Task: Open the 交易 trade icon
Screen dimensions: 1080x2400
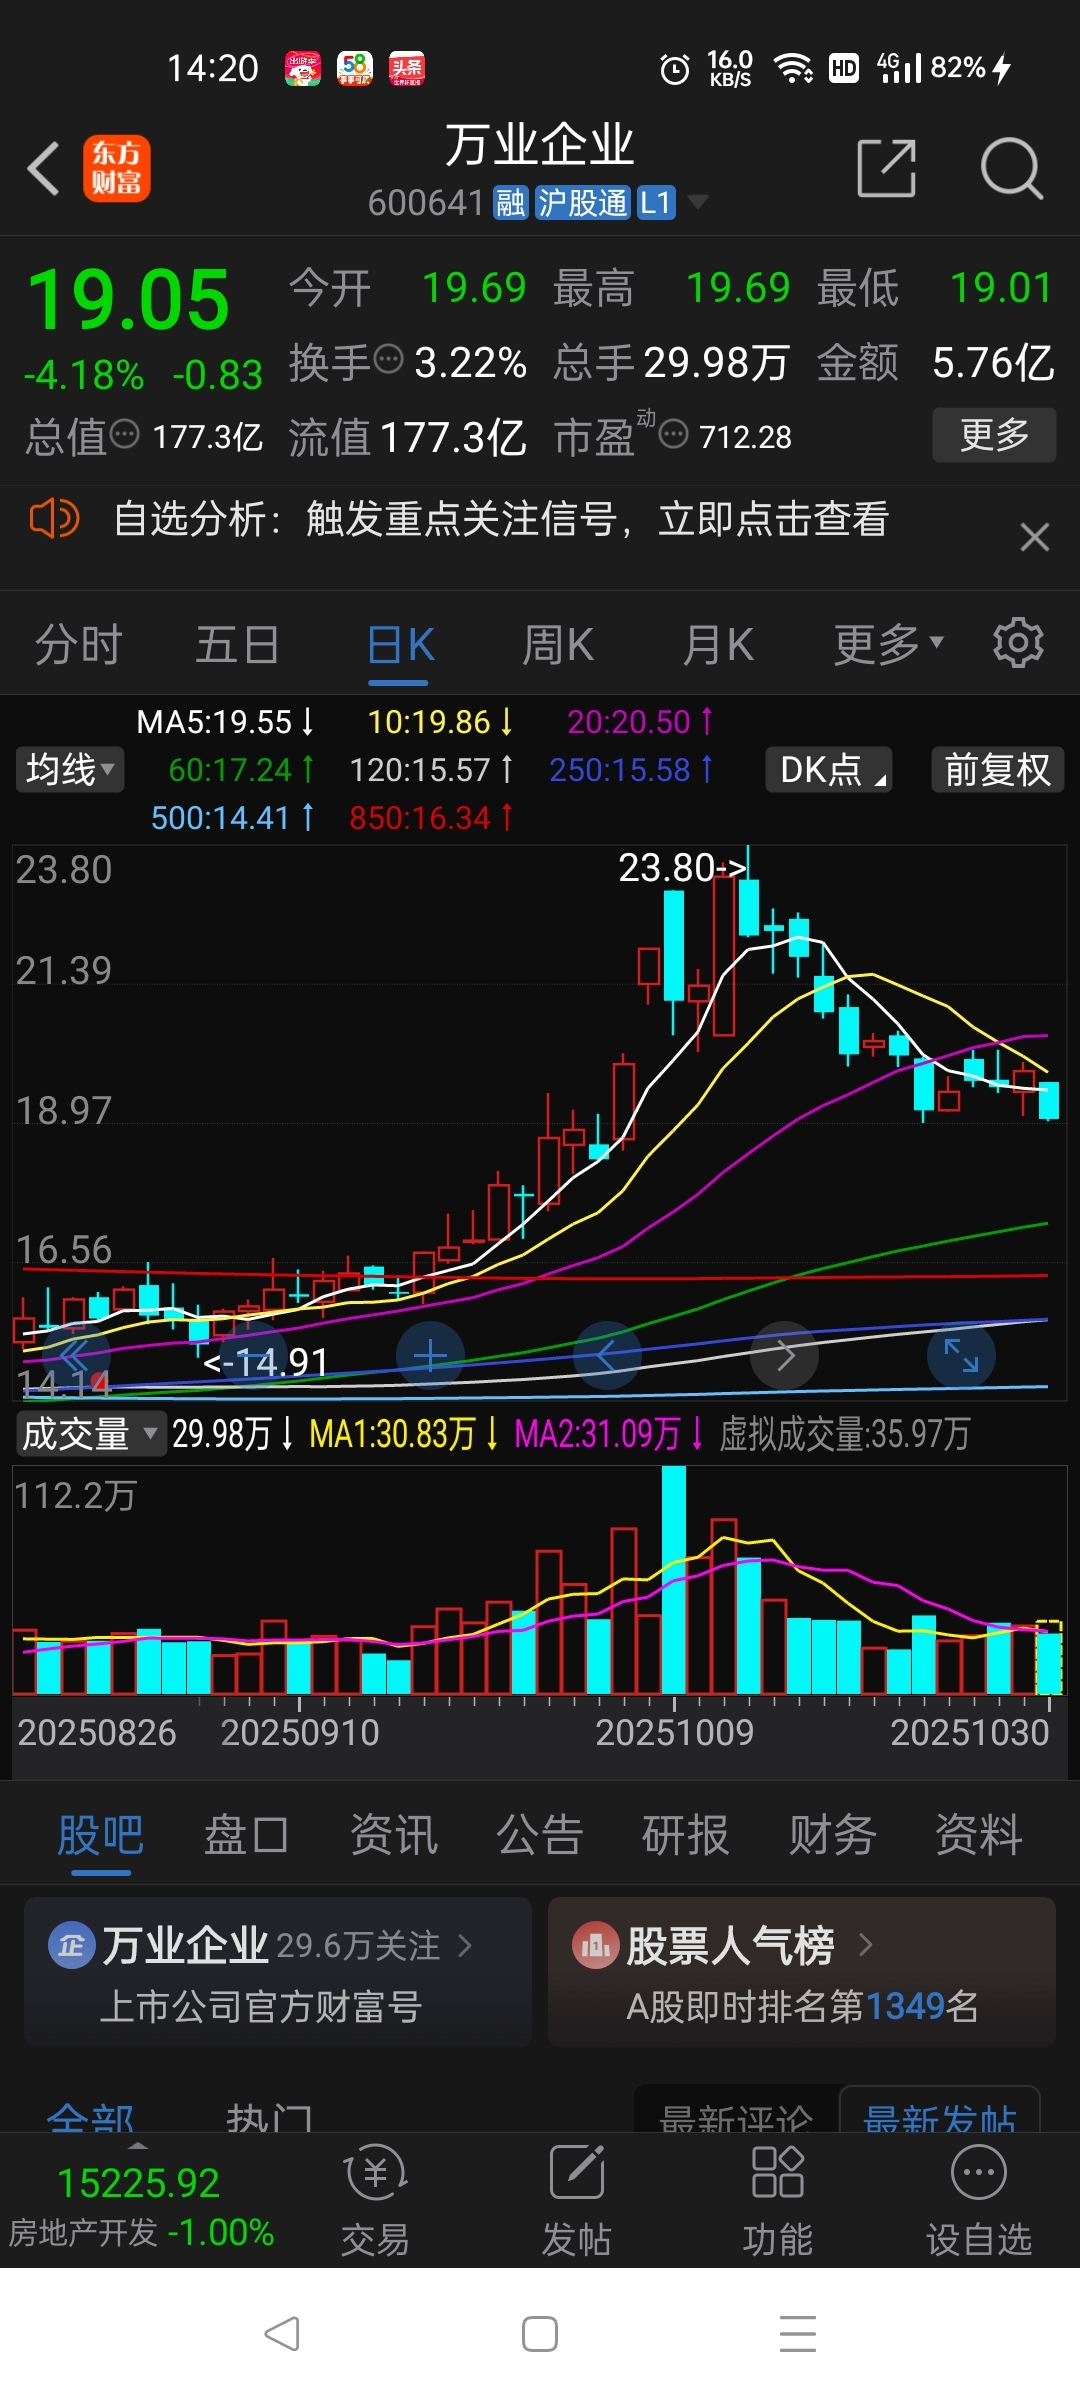Action: (x=375, y=2200)
